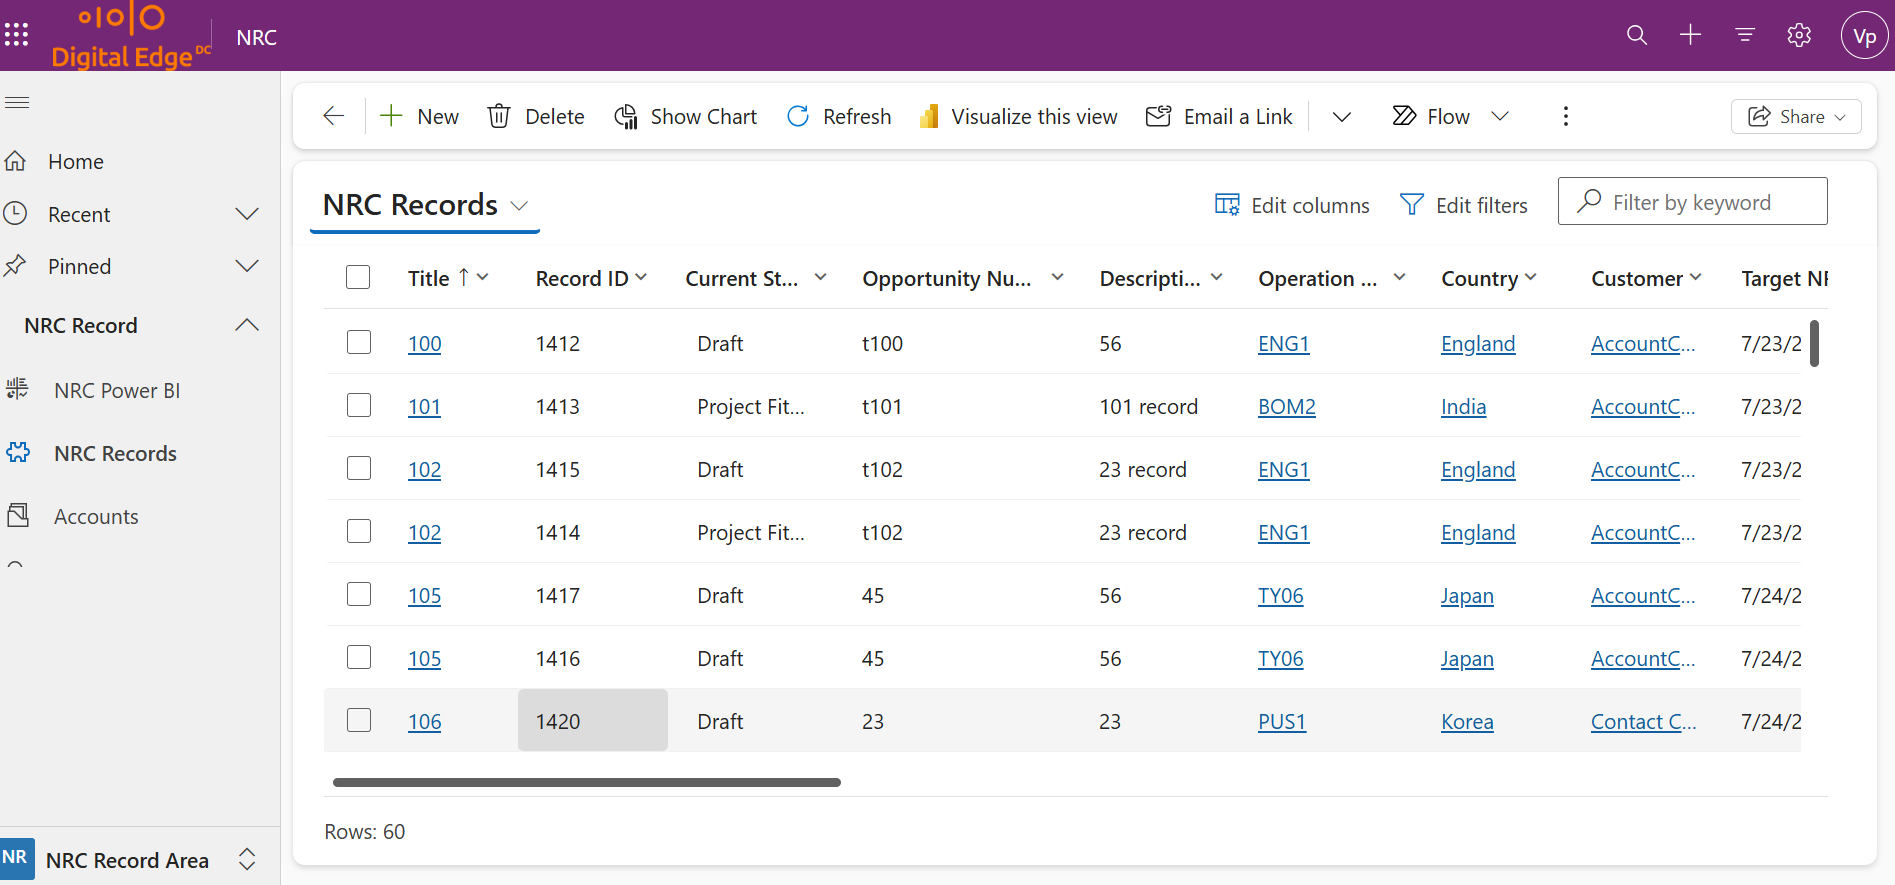Click the Show Chart icon
The image size is (1895, 885).
pyautogui.click(x=626, y=116)
